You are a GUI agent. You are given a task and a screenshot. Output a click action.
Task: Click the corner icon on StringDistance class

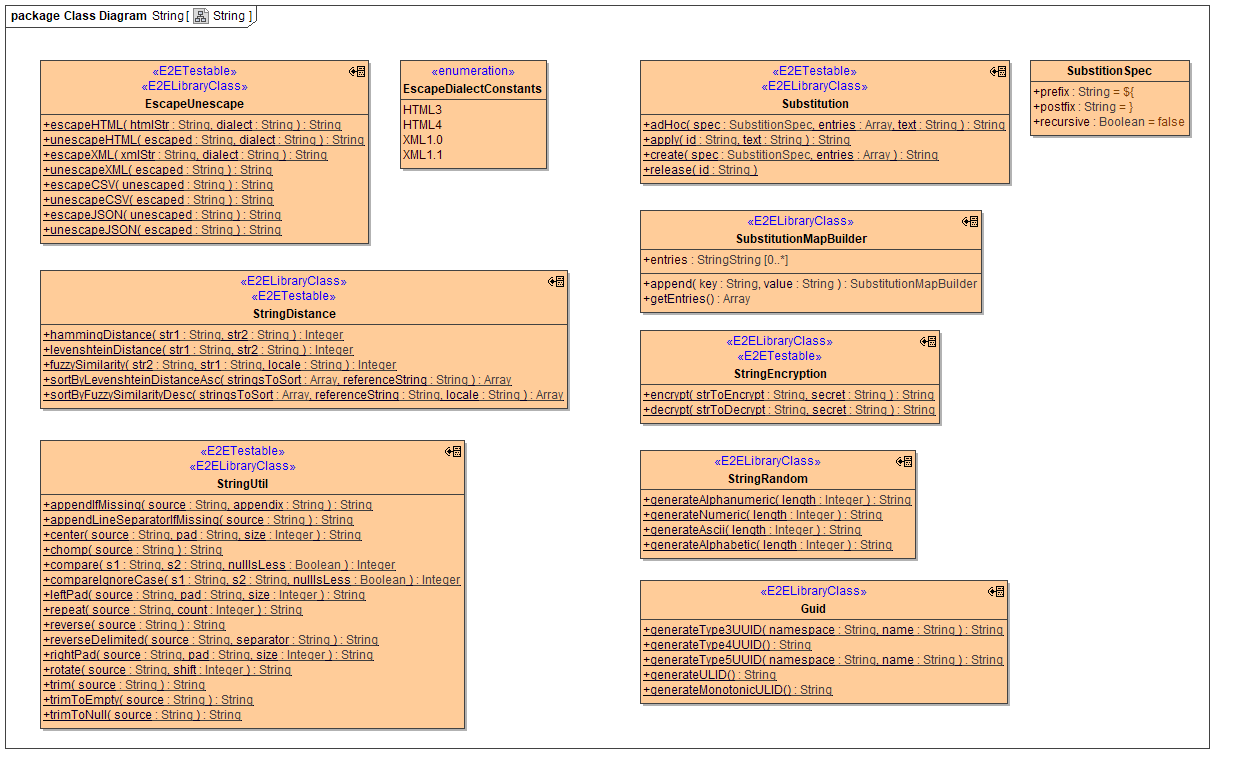coord(557,282)
